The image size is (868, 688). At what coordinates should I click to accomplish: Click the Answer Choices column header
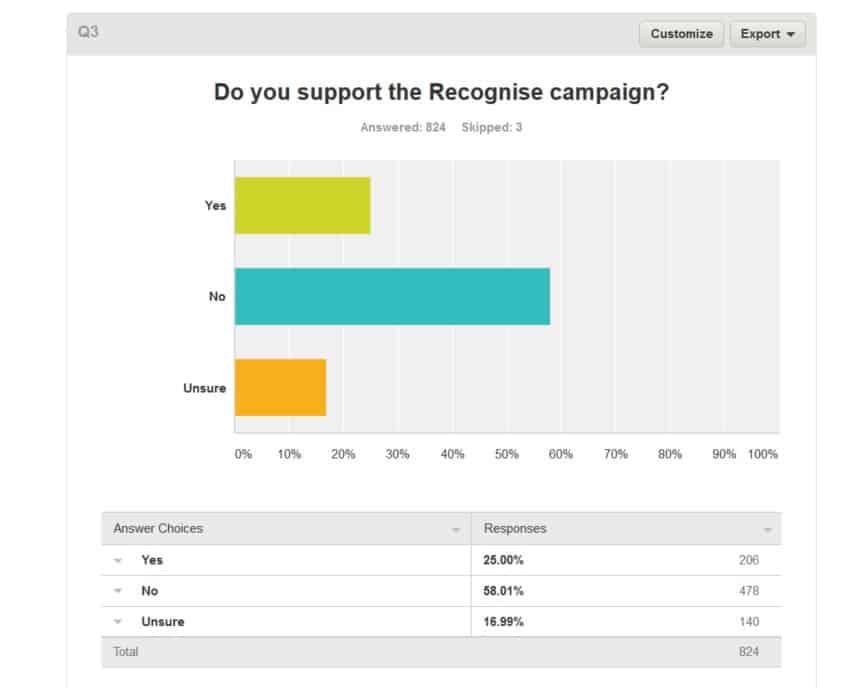(158, 528)
